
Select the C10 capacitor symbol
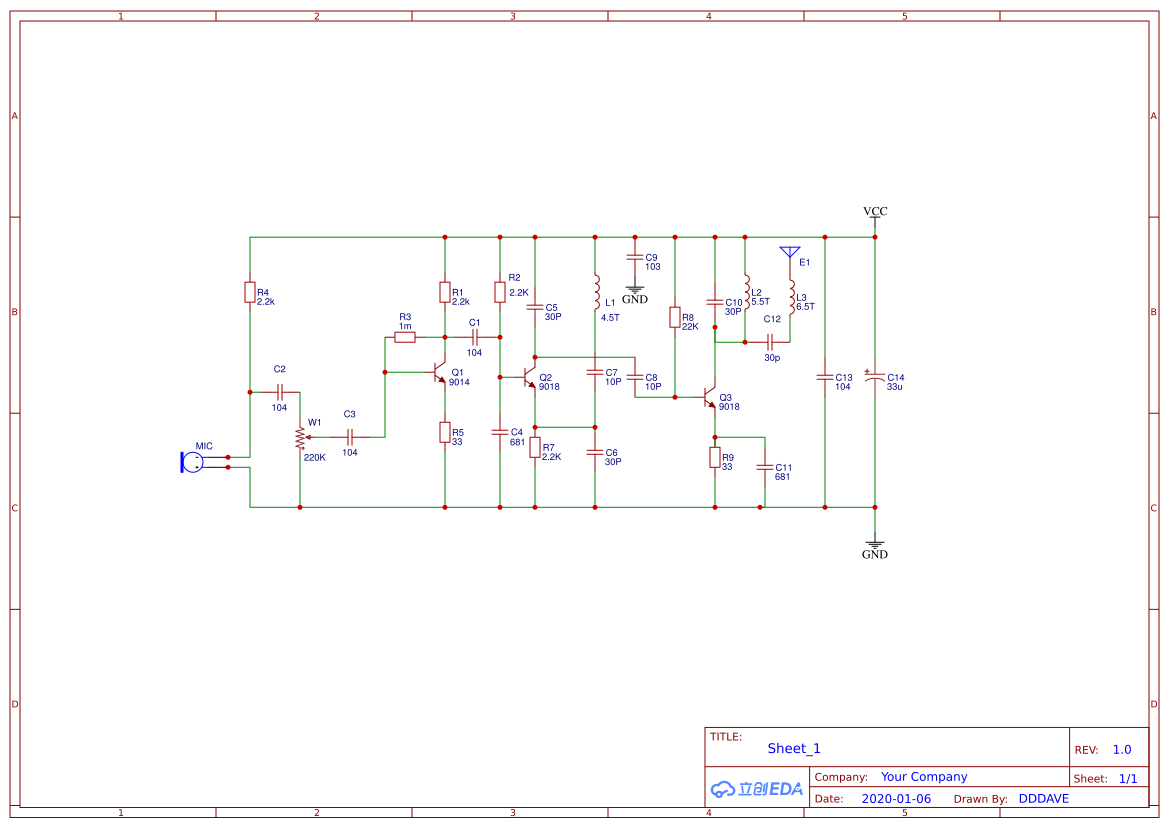(x=715, y=303)
